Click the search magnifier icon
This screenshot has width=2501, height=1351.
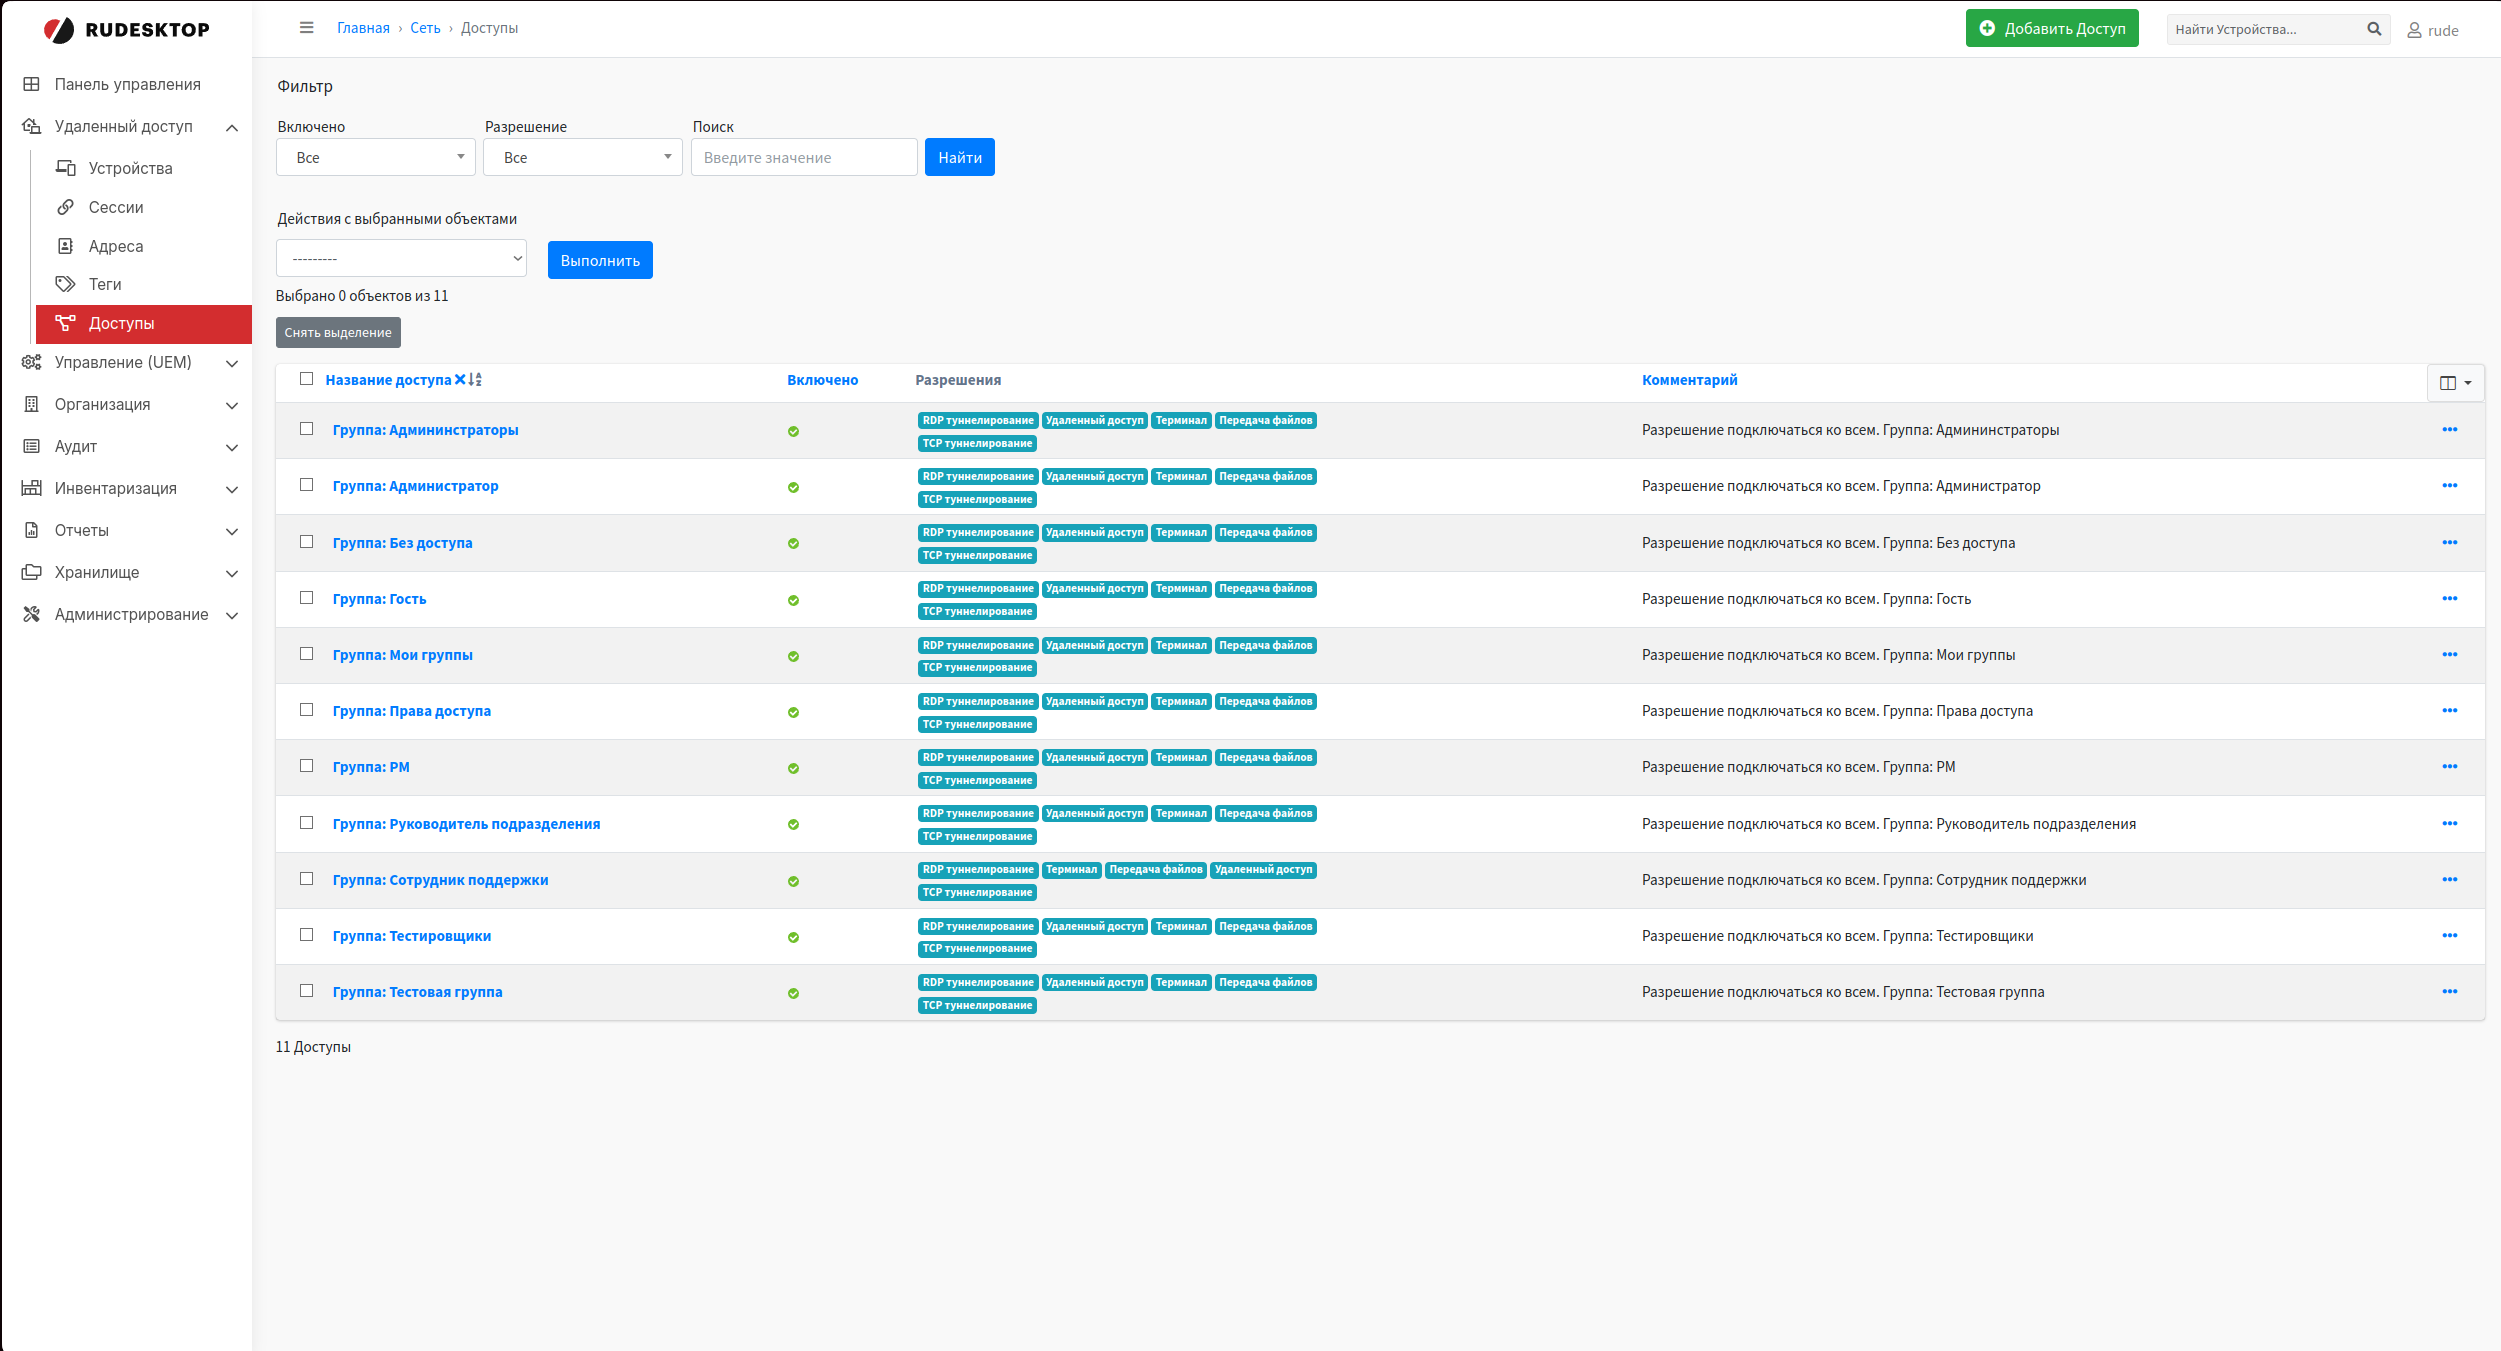pos(2372,28)
